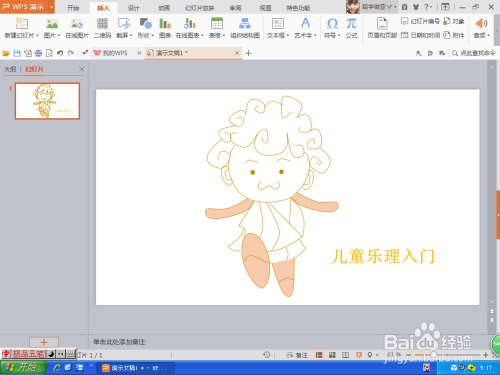Expand the WPS 演示 application menu arrow
This screenshot has height=375, width=500.
point(51,7)
